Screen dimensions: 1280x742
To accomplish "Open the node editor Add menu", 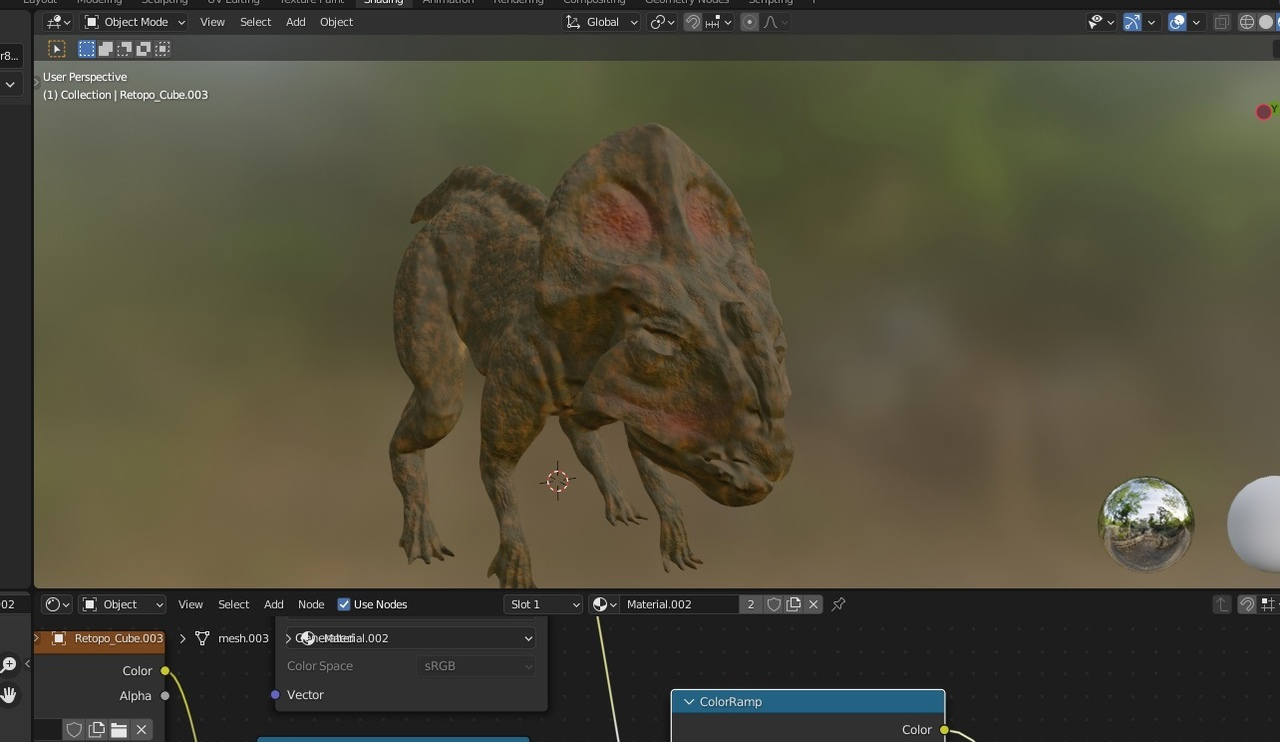I will coord(274,604).
